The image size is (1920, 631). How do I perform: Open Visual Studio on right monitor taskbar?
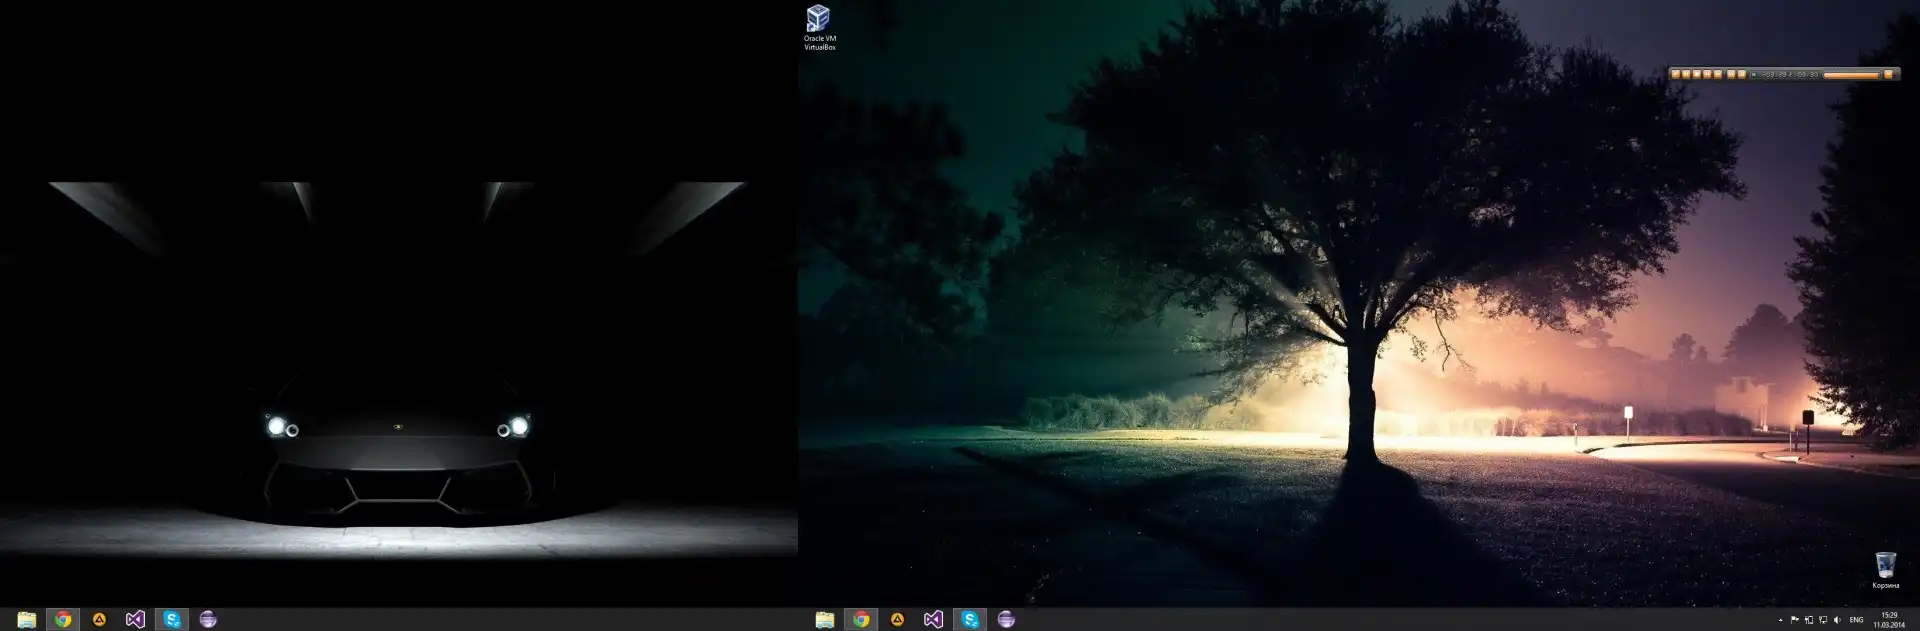(x=933, y=620)
